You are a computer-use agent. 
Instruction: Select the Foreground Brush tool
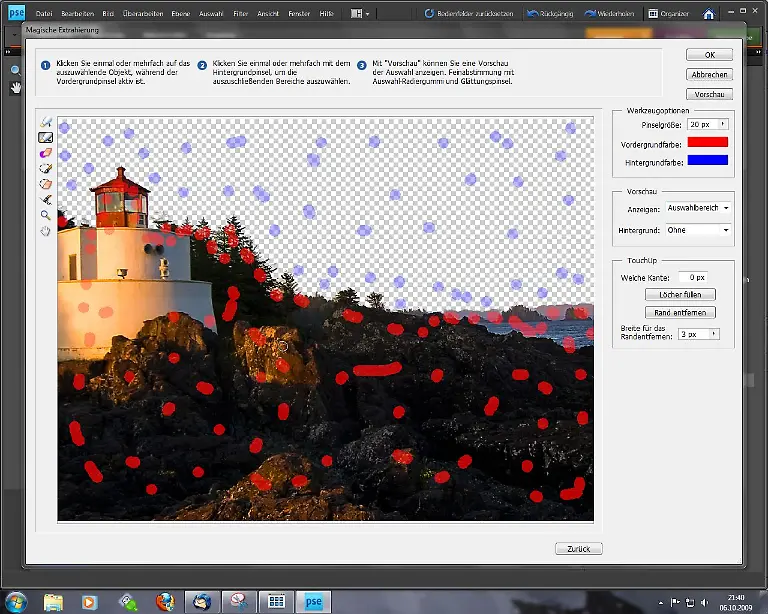[45, 122]
